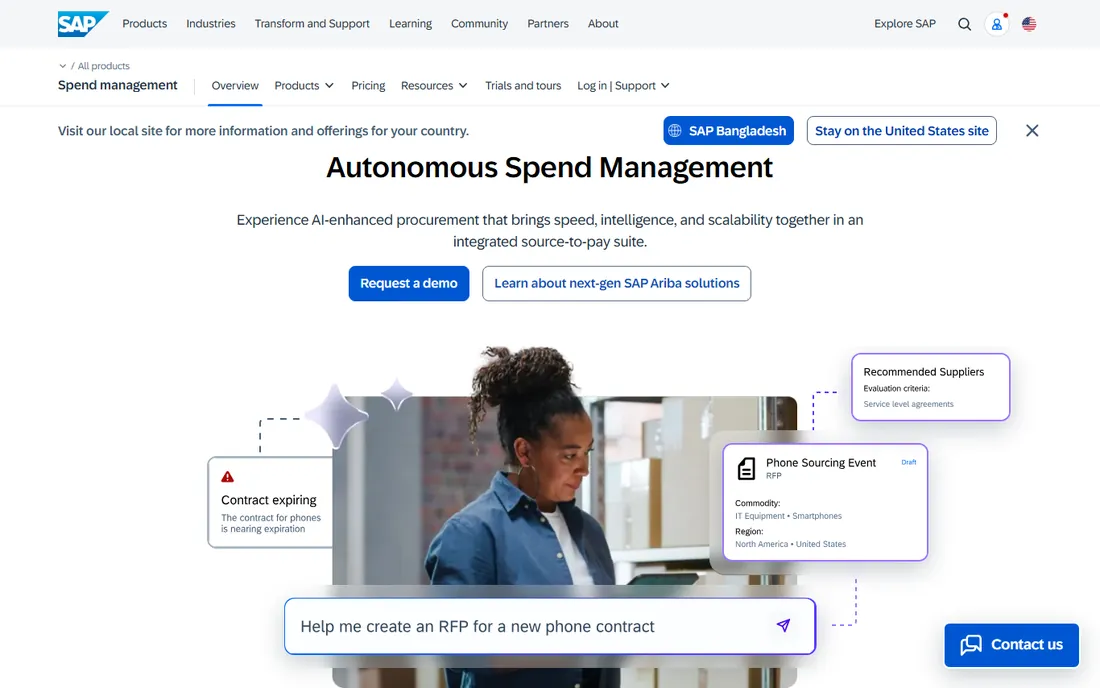Image resolution: width=1100 pixels, height=688 pixels.
Task: Click the globe icon in SAP Bangladesh button
Action: click(x=675, y=130)
